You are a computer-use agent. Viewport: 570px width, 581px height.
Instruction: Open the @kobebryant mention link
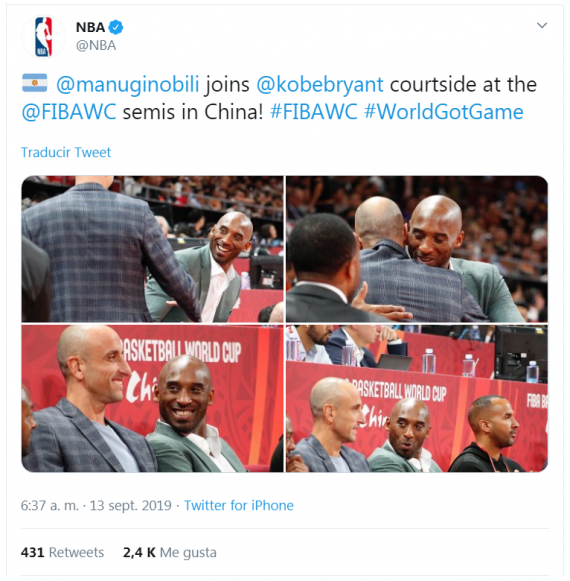tap(320, 84)
